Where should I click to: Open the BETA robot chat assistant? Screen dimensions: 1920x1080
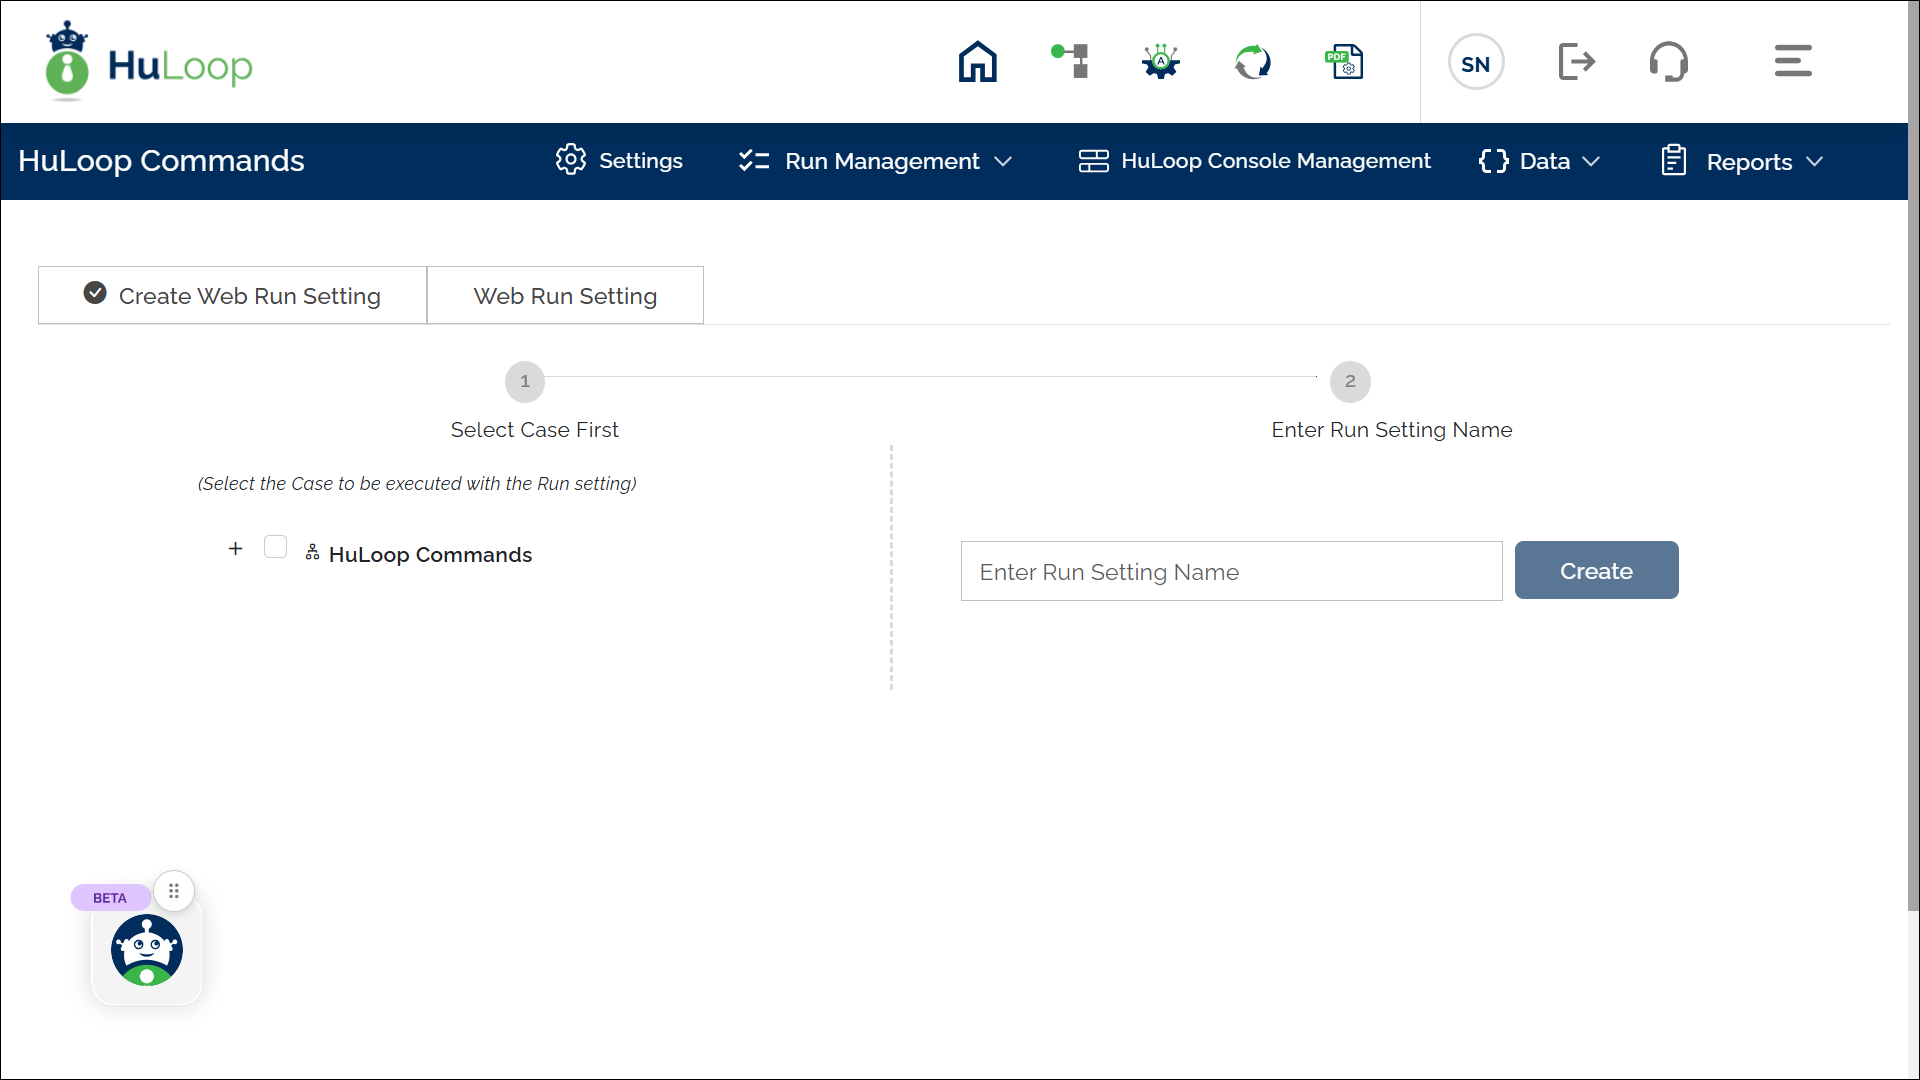click(147, 950)
